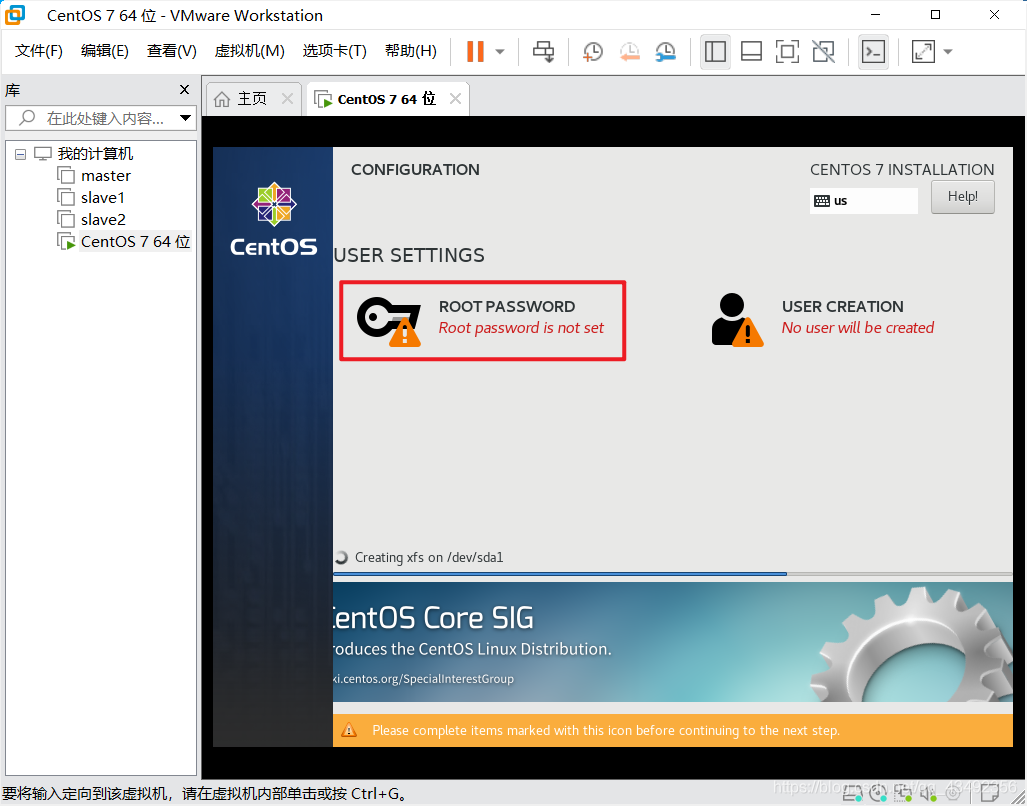The height and width of the screenshot is (806, 1027).
Task: Click the CENTOS 7 INSTALLATION title text
Action: (902, 170)
